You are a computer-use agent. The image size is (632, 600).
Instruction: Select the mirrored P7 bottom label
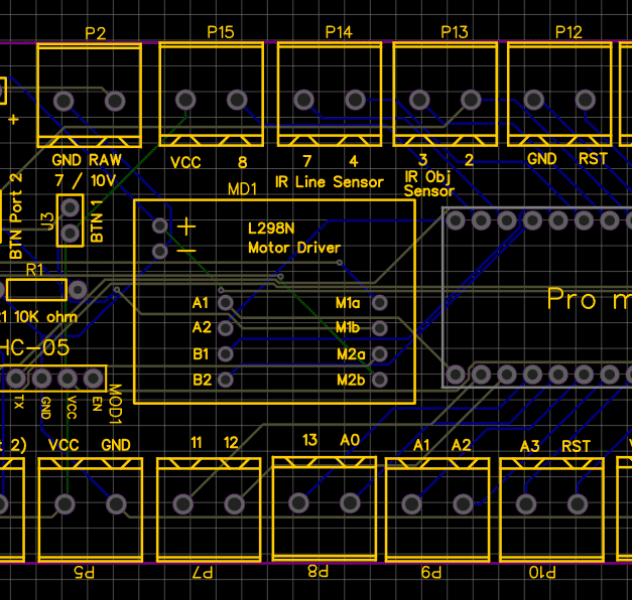pyautogui.click(x=202, y=573)
